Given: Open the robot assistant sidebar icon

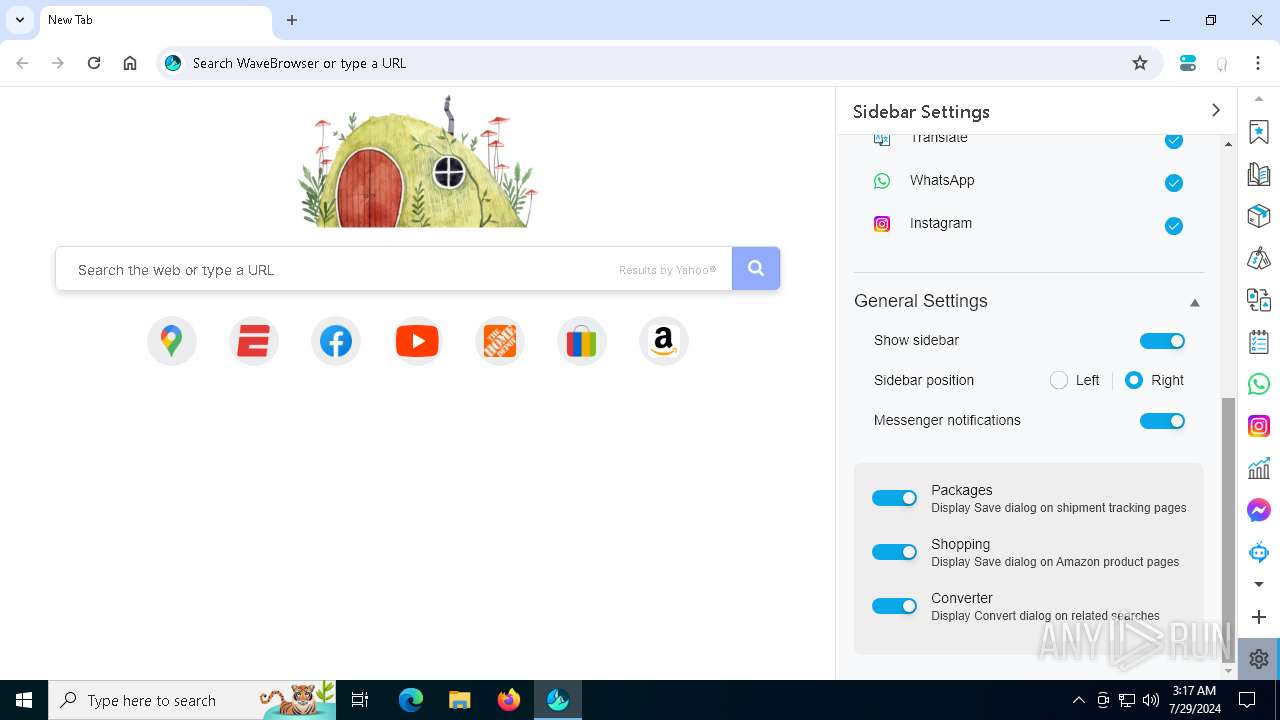Looking at the screenshot, I should click(1259, 552).
